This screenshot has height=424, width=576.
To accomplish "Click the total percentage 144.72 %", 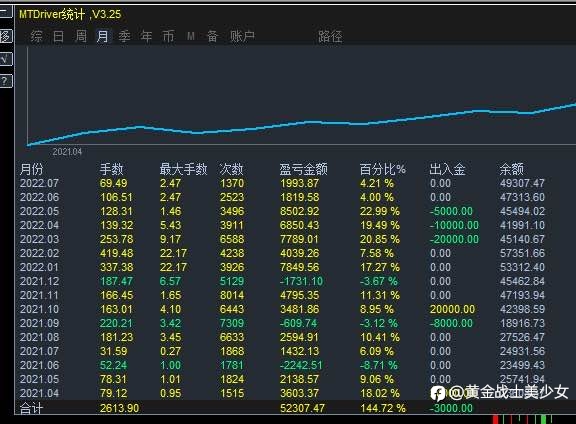I will pyautogui.click(x=383, y=408).
